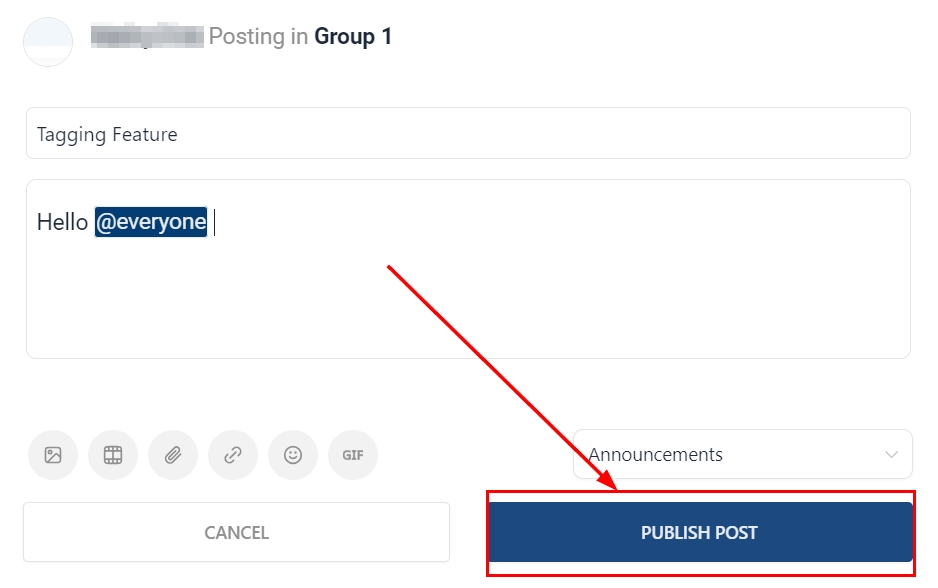Open the GIF picker

point(353,455)
